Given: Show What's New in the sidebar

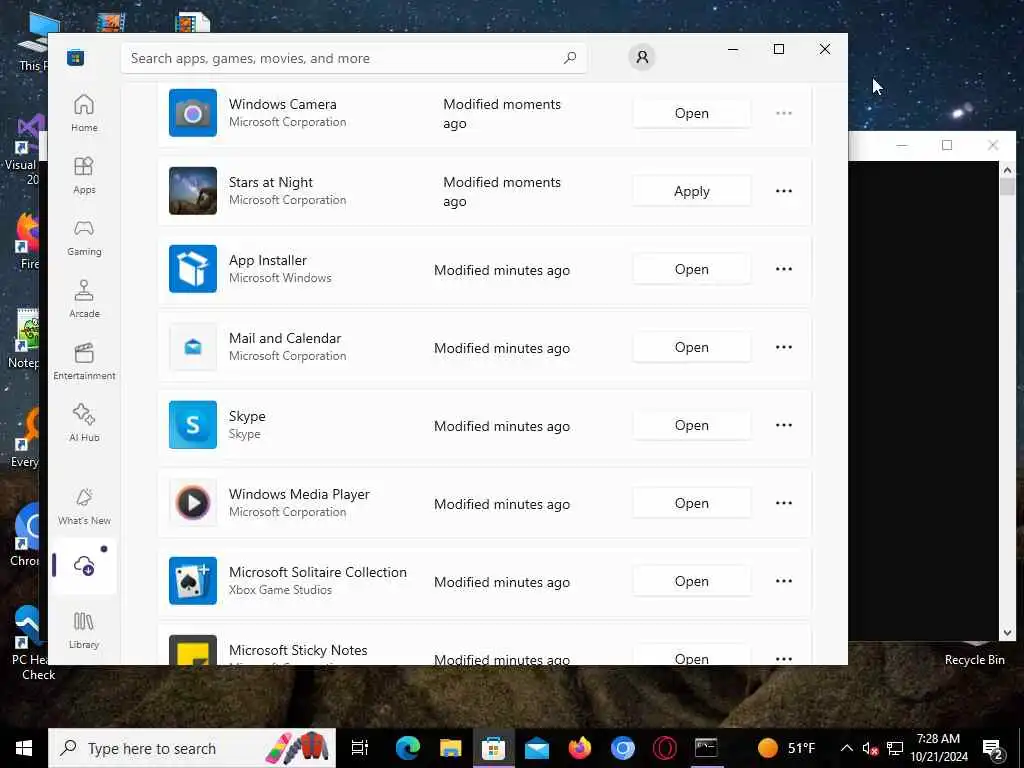Looking at the screenshot, I should point(84,506).
